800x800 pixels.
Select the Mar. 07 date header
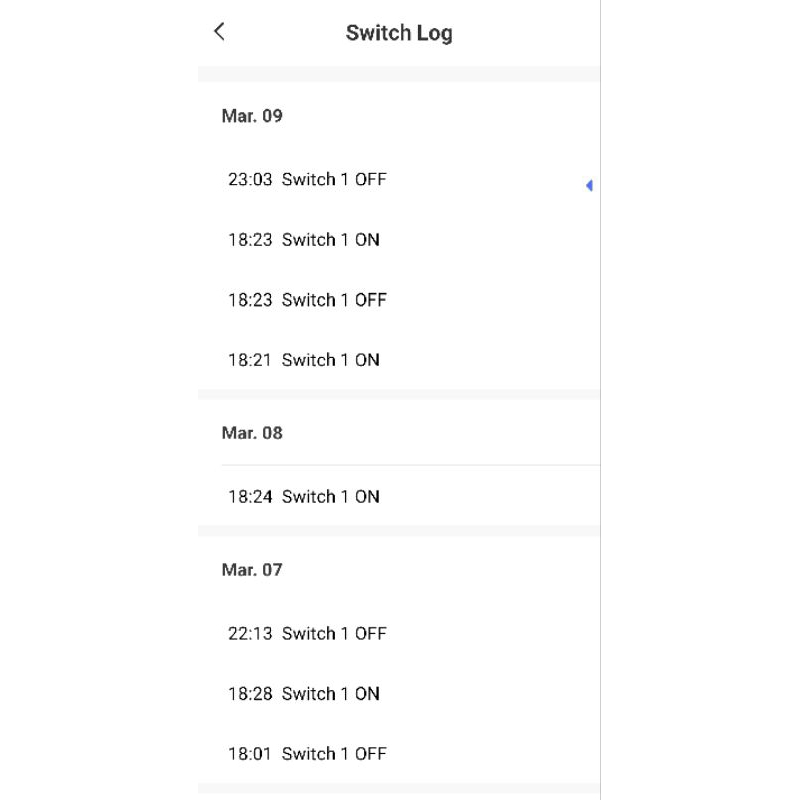click(x=252, y=570)
